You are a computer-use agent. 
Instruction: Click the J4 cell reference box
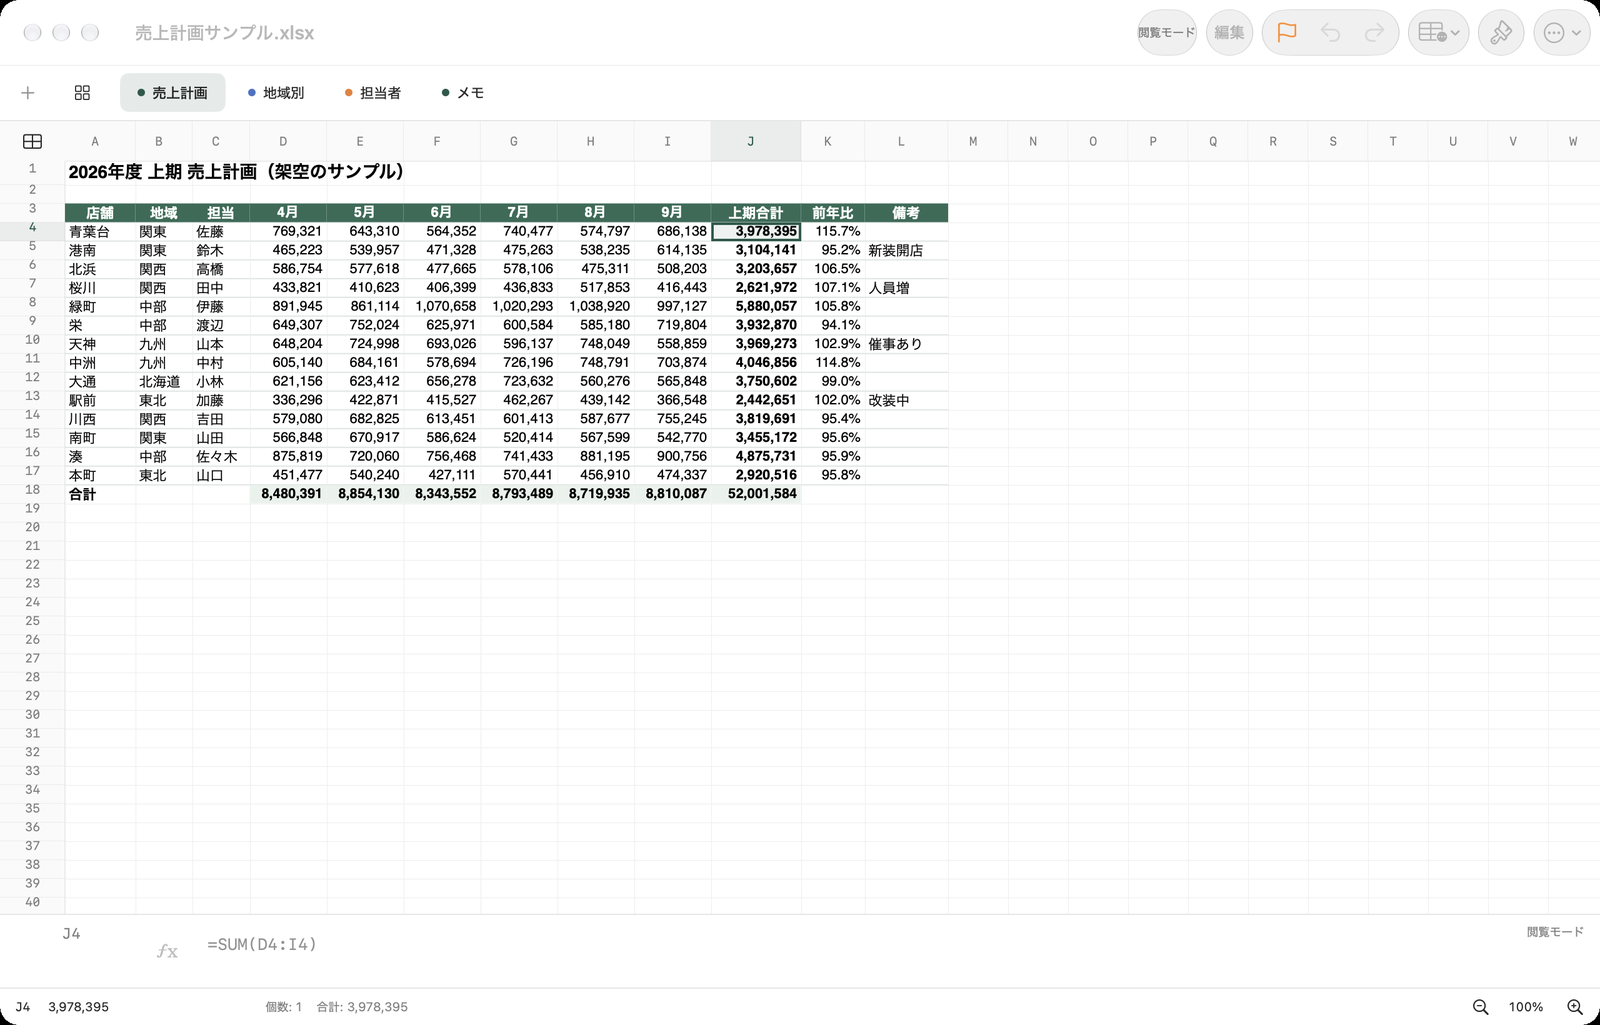(71, 934)
